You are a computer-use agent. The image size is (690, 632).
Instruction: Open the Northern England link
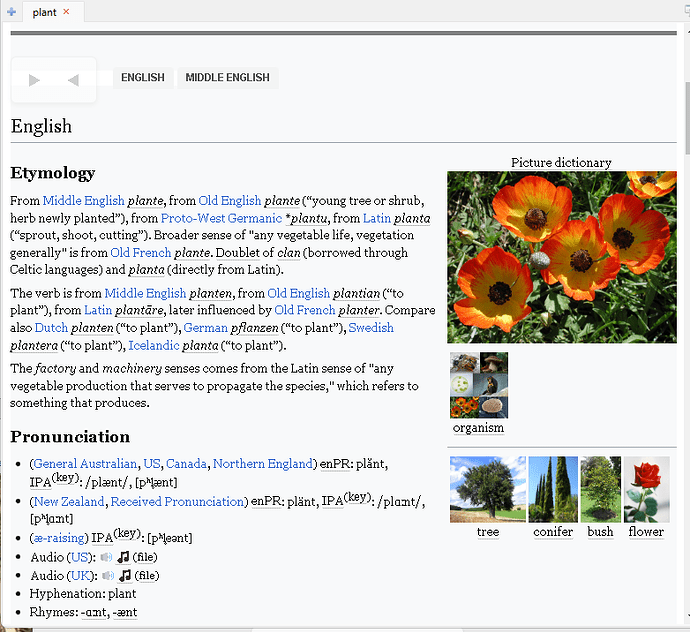263,464
